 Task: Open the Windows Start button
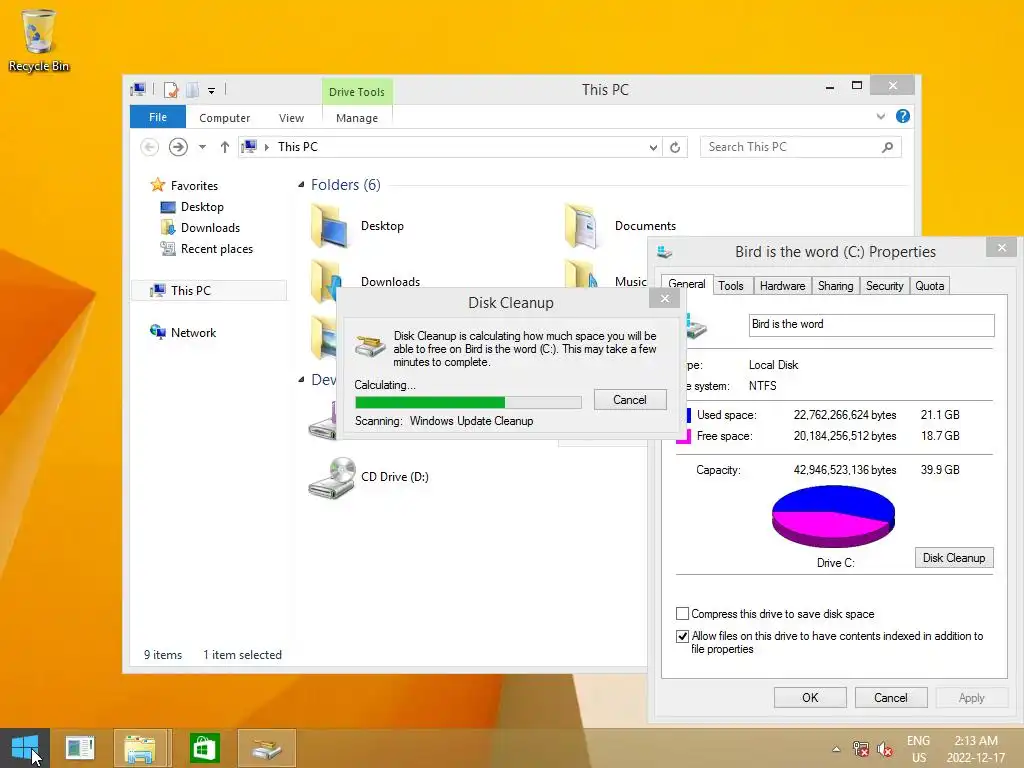pos(25,748)
